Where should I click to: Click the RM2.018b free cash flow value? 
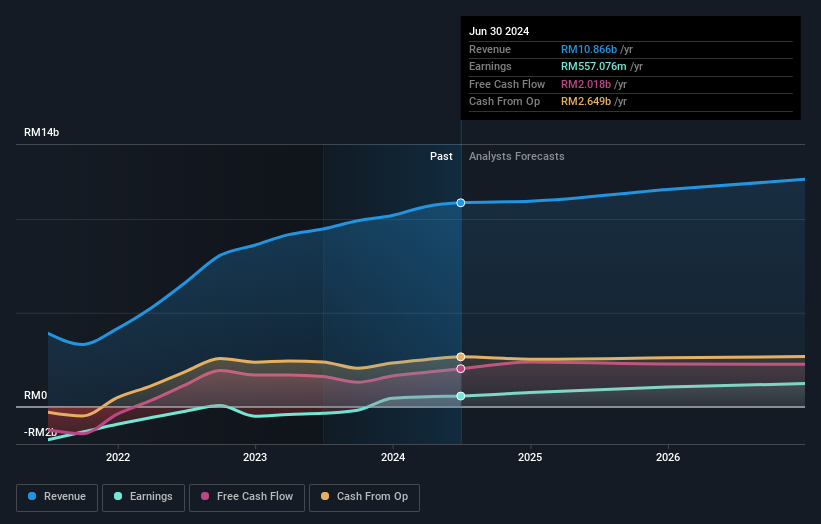point(586,84)
